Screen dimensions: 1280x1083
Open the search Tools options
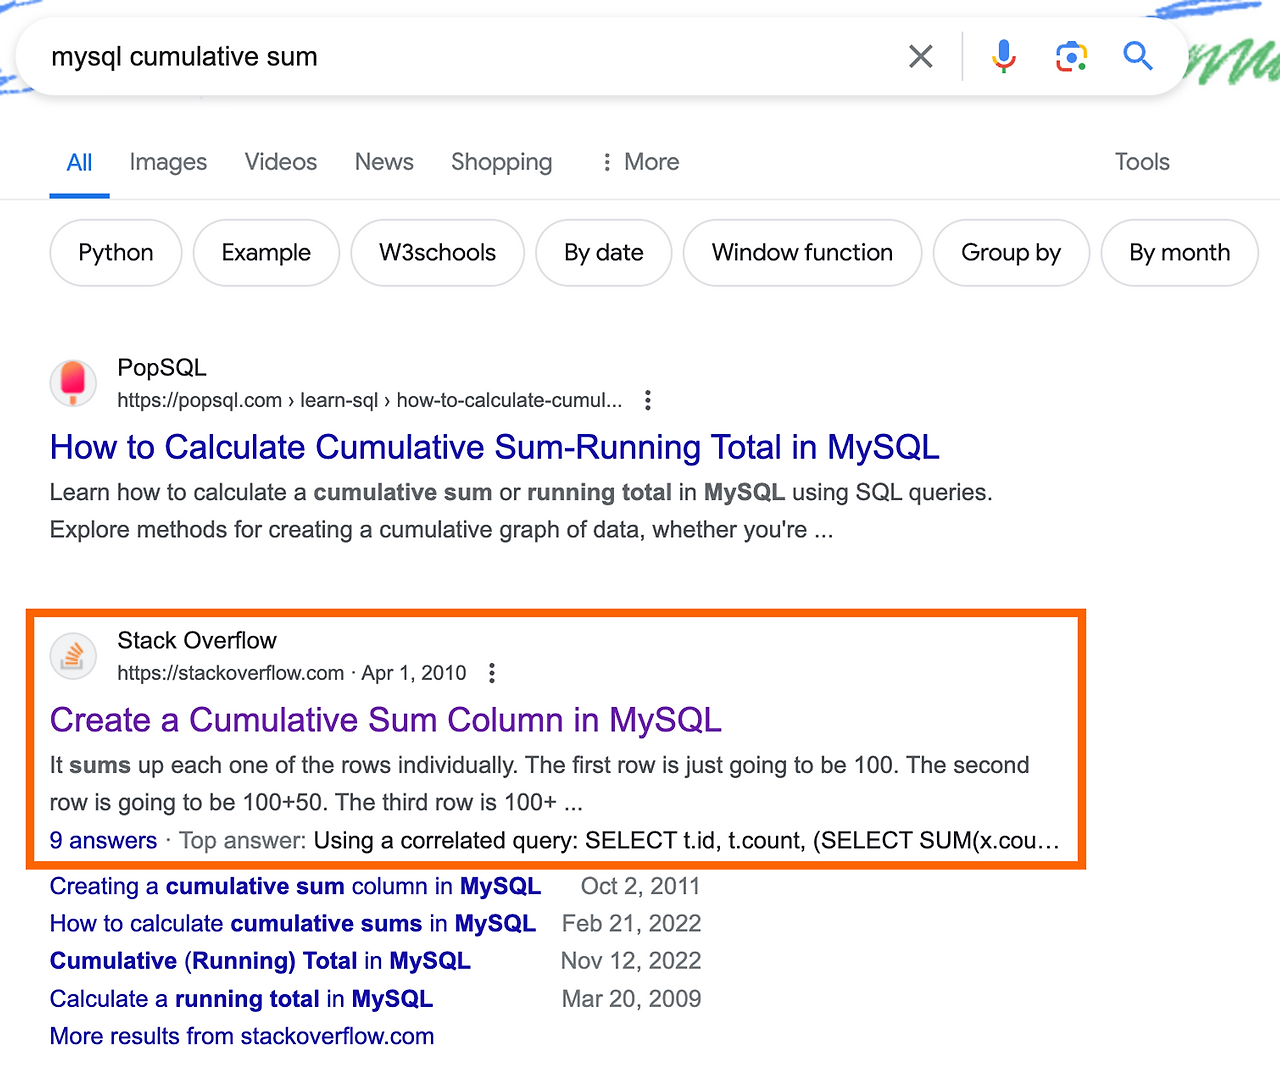[x=1142, y=162]
